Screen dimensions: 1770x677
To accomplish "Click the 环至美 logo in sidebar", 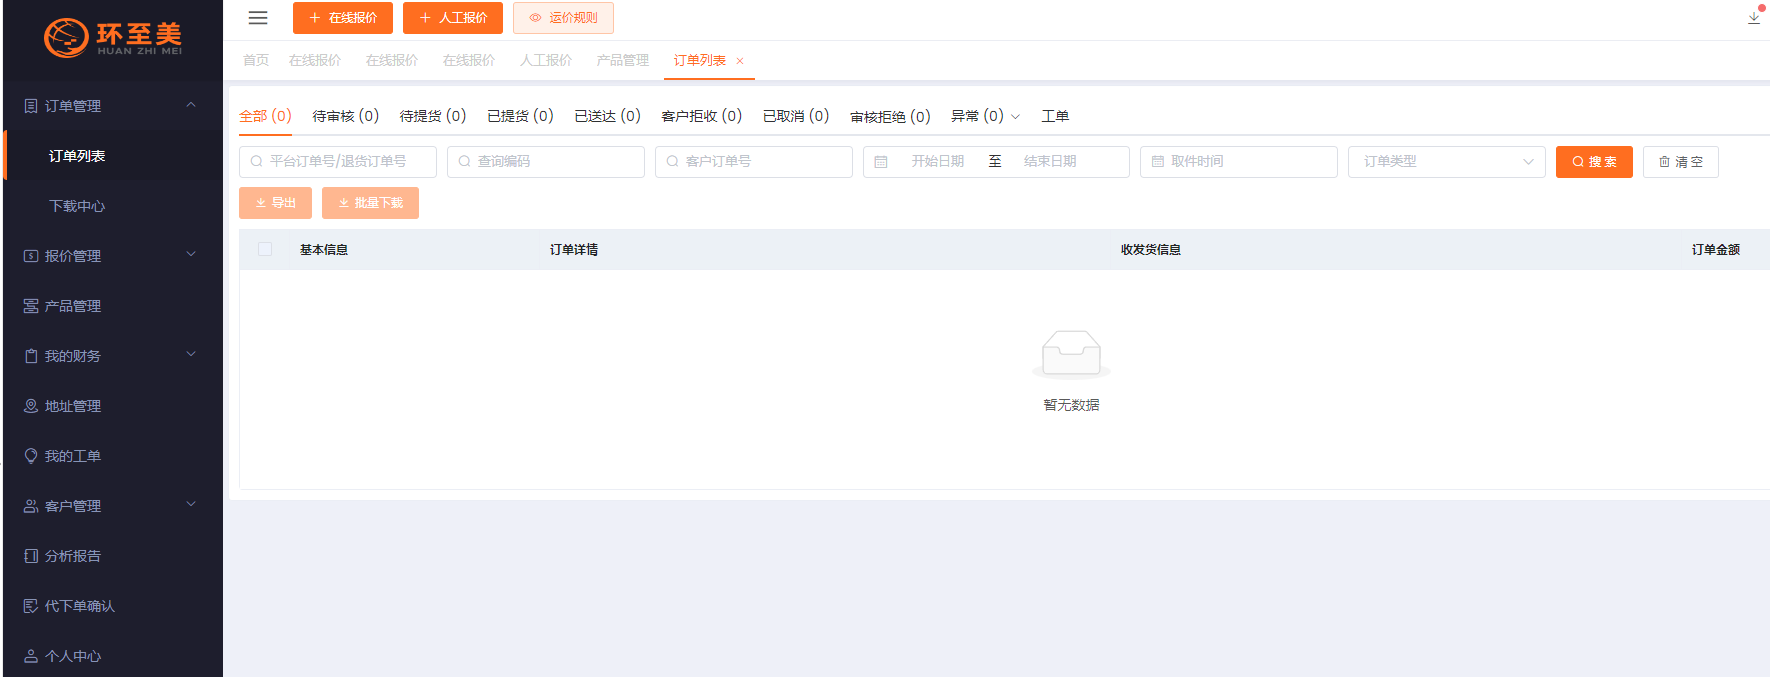I will pyautogui.click(x=113, y=38).
